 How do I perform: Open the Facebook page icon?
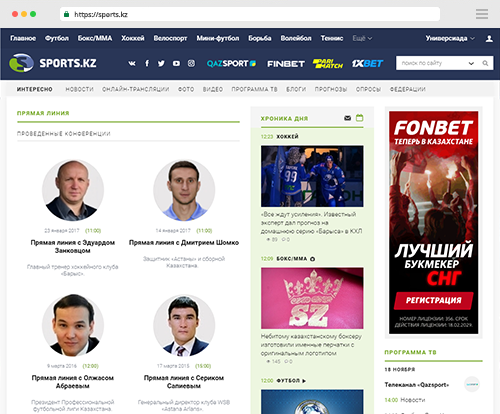[147, 63]
